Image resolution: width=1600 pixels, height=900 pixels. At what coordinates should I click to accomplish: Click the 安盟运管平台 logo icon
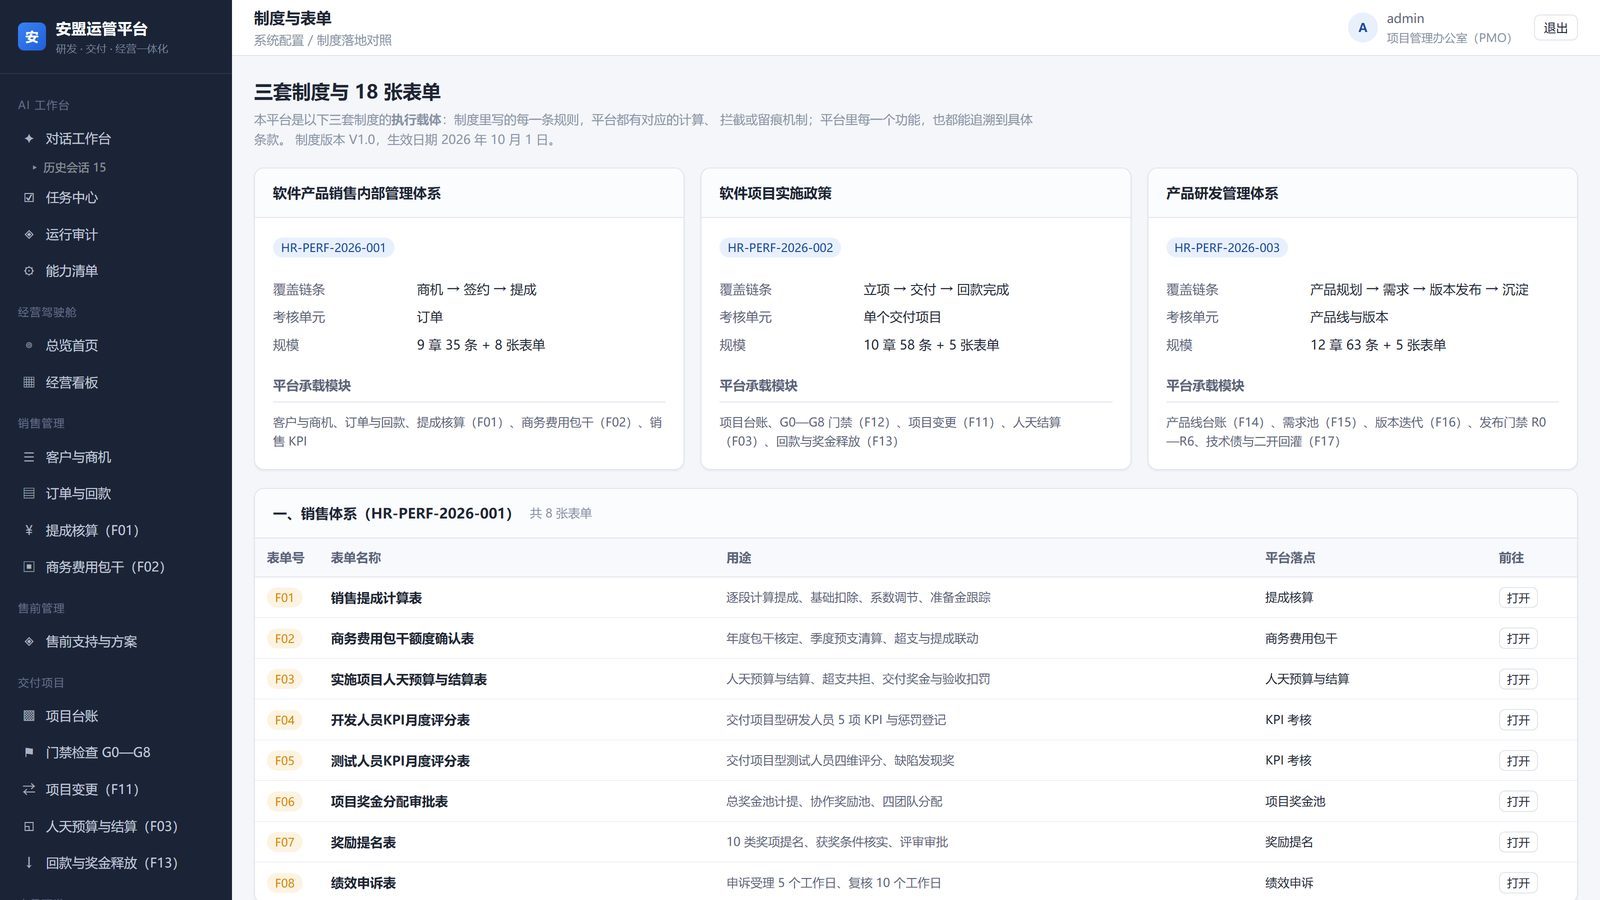click(32, 37)
